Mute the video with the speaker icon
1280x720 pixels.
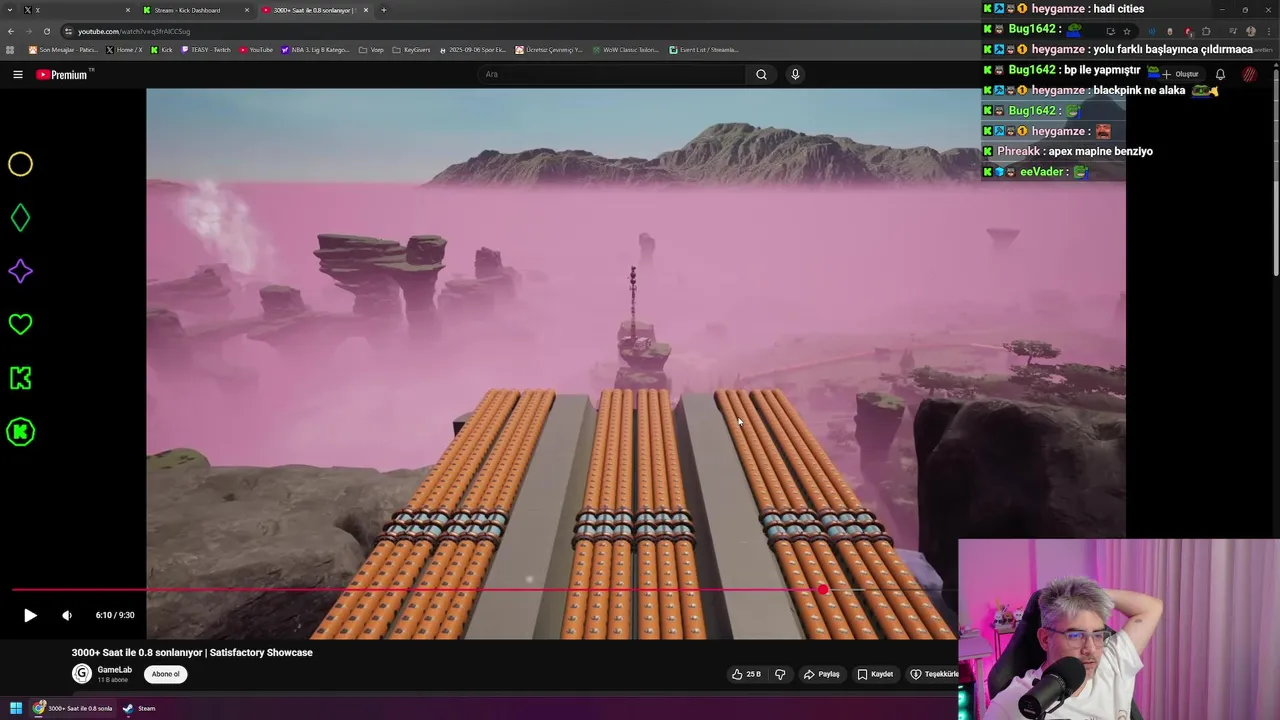click(x=67, y=615)
